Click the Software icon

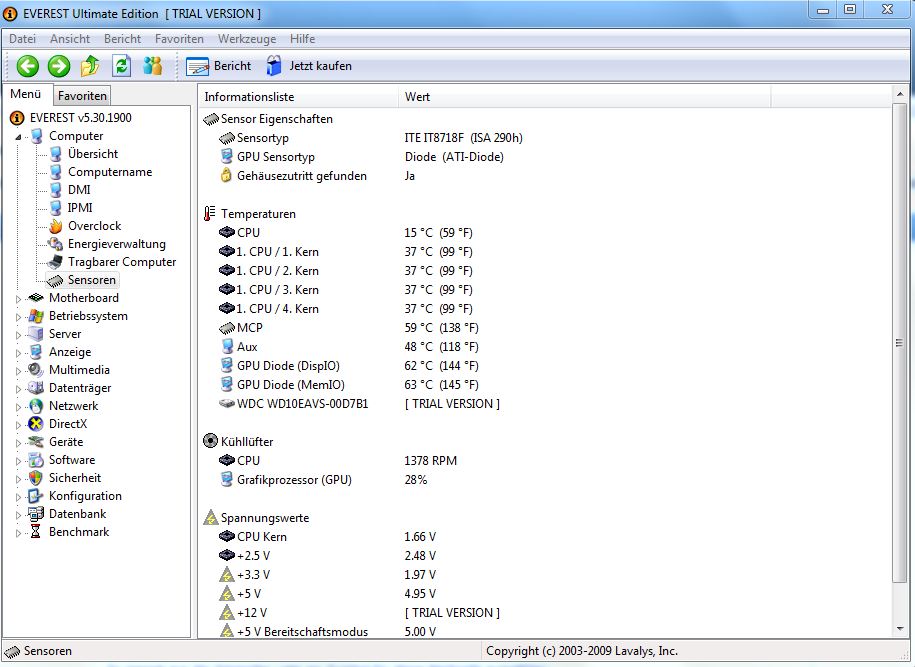coord(36,460)
